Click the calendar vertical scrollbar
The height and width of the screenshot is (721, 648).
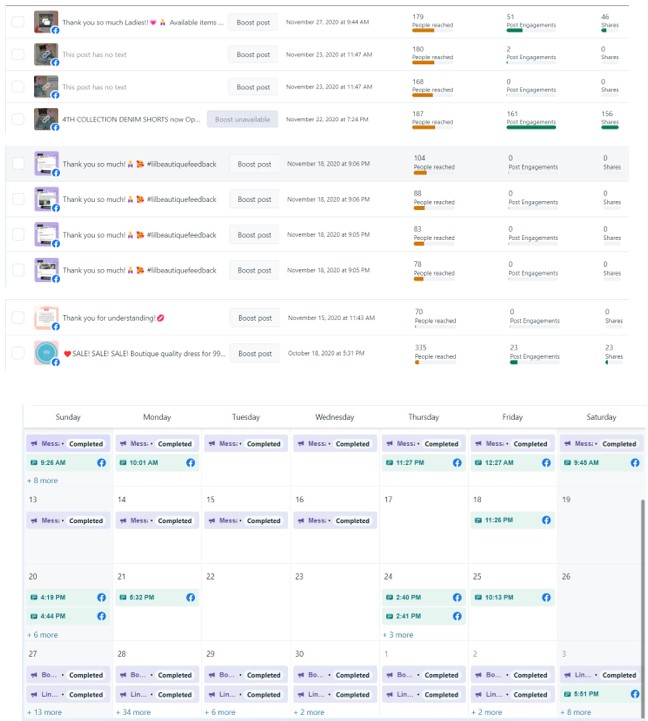tap(642, 607)
